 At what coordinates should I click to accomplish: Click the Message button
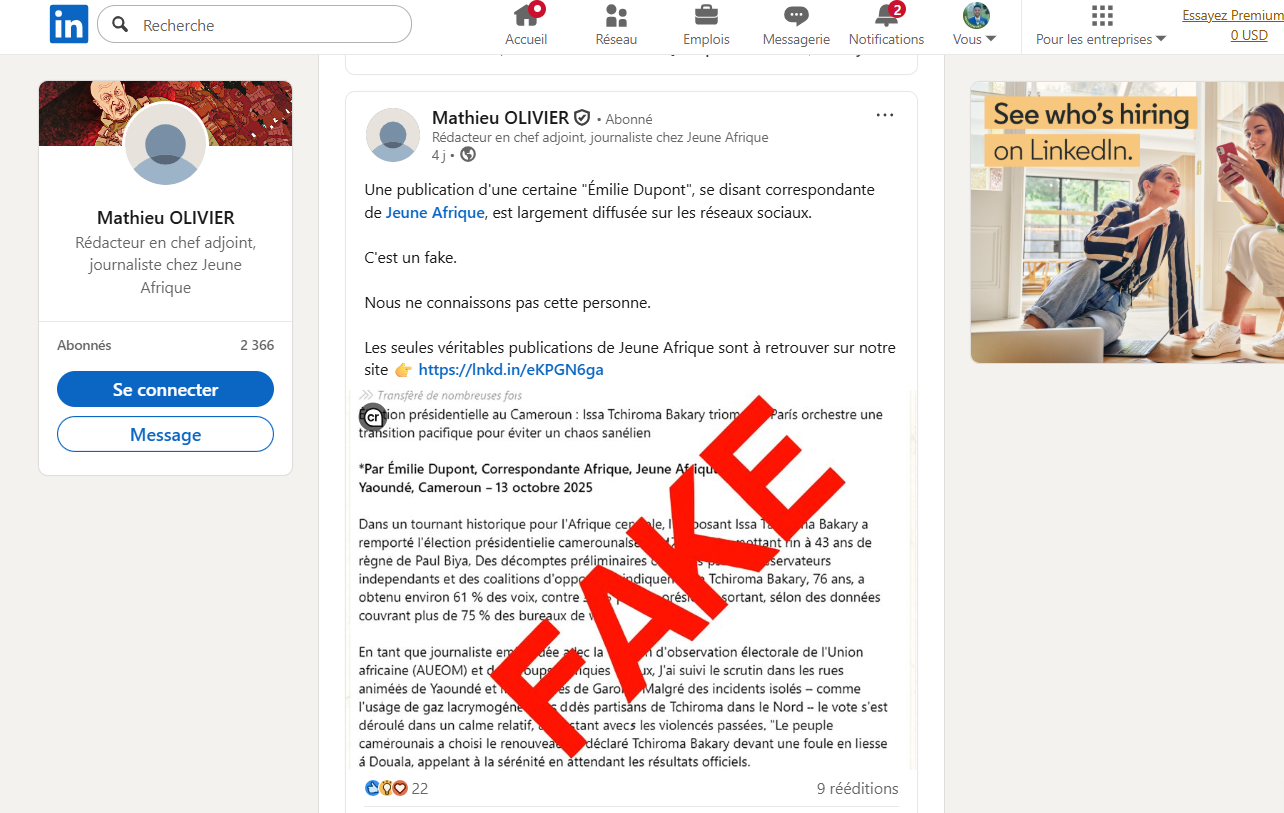[x=165, y=434]
